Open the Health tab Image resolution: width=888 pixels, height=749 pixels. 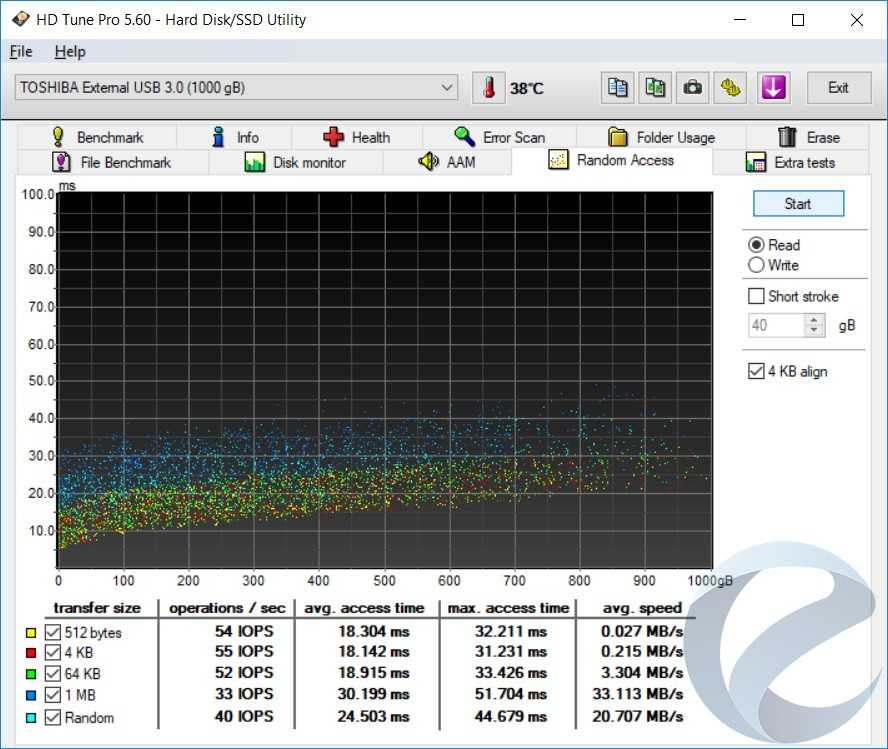pos(356,137)
